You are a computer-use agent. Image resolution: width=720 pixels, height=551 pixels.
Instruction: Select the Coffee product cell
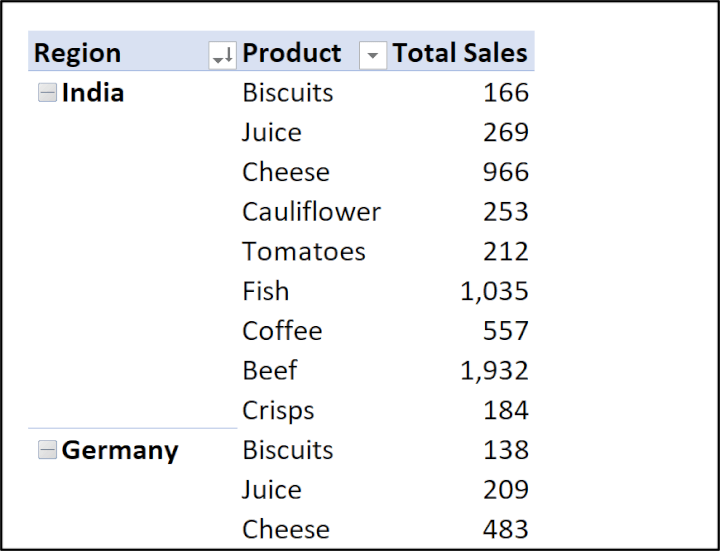point(282,331)
